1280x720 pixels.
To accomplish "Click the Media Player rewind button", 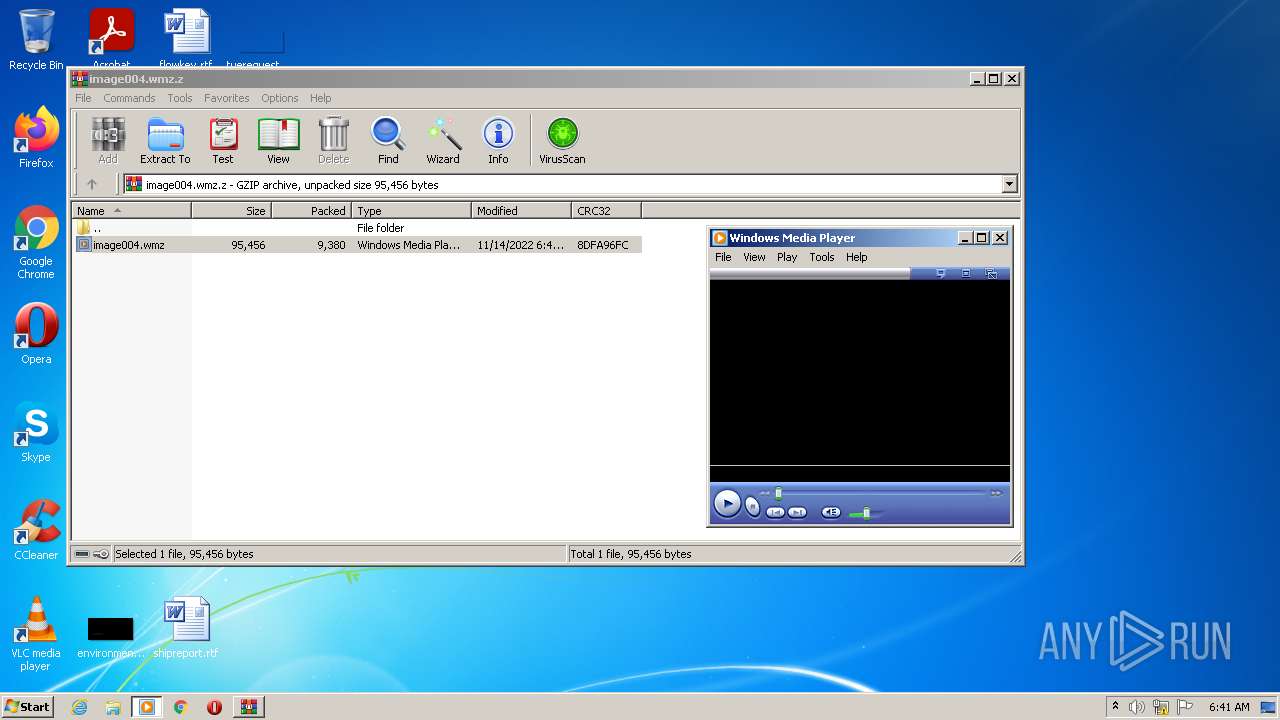I will [x=765, y=493].
